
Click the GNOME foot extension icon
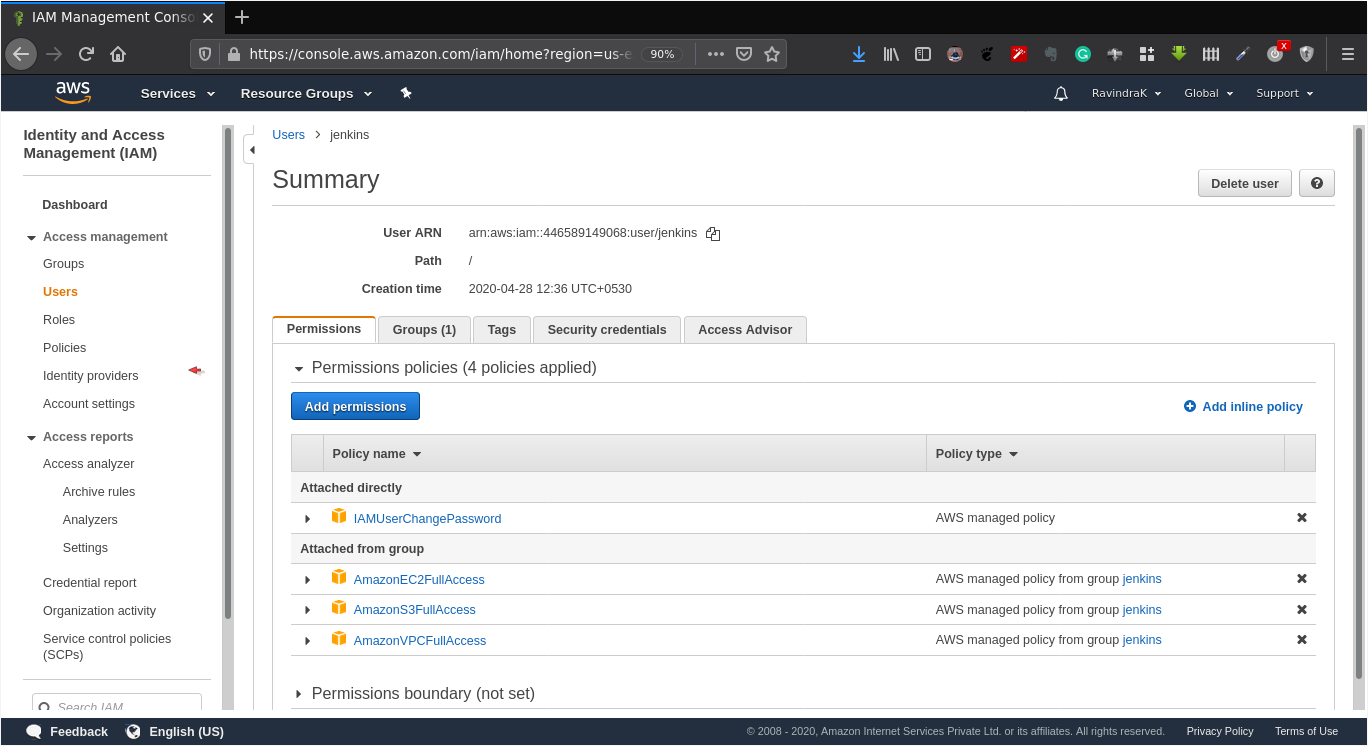(x=987, y=54)
